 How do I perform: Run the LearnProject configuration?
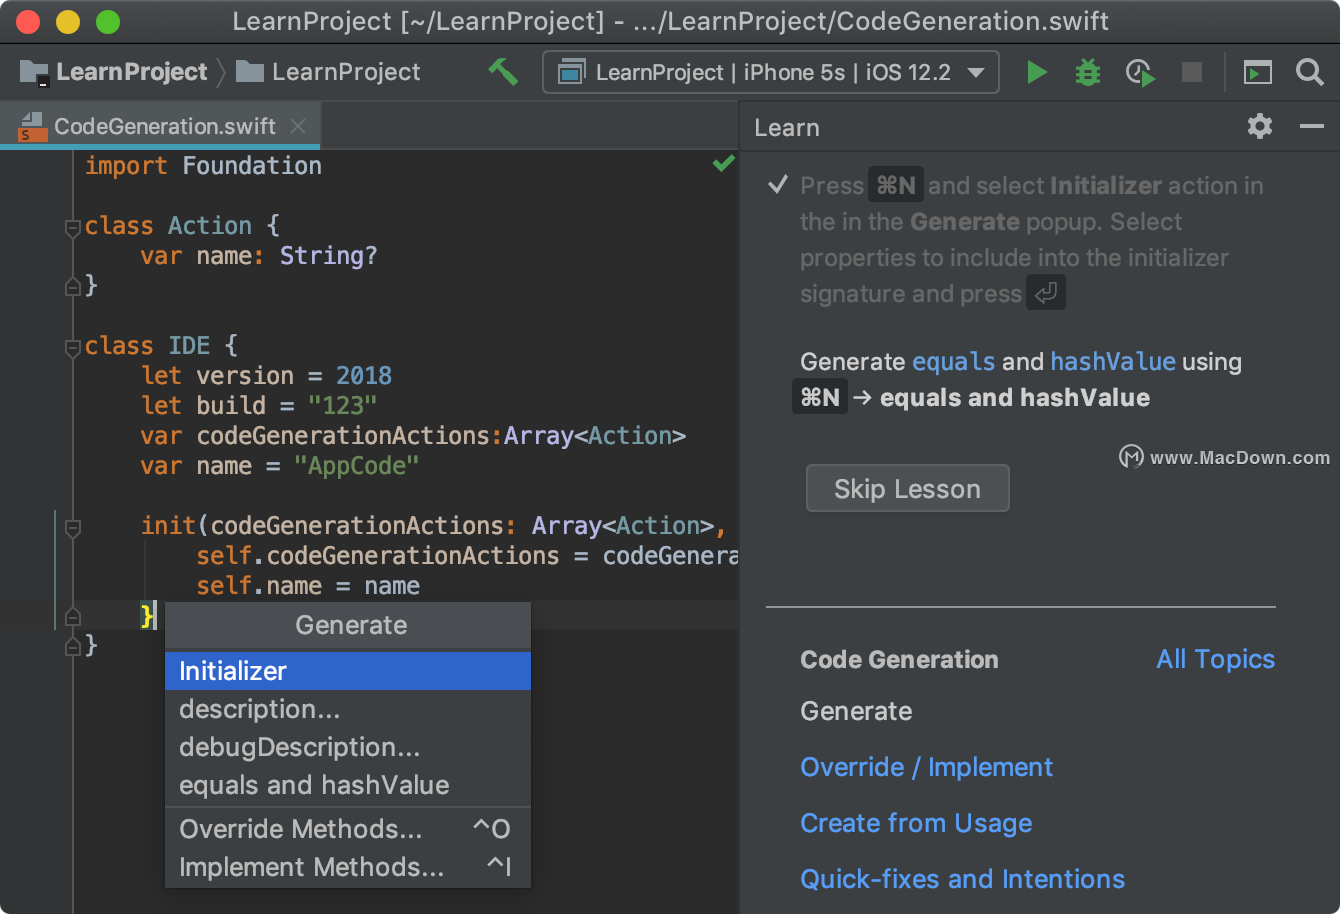[1037, 72]
